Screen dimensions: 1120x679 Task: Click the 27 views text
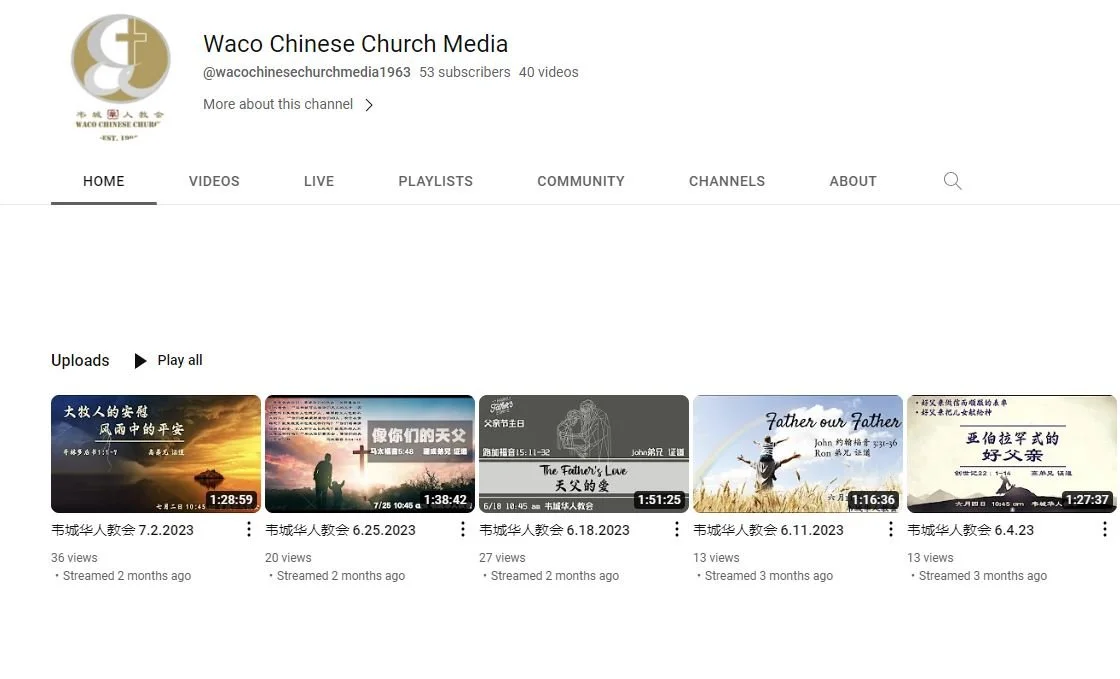click(502, 558)
